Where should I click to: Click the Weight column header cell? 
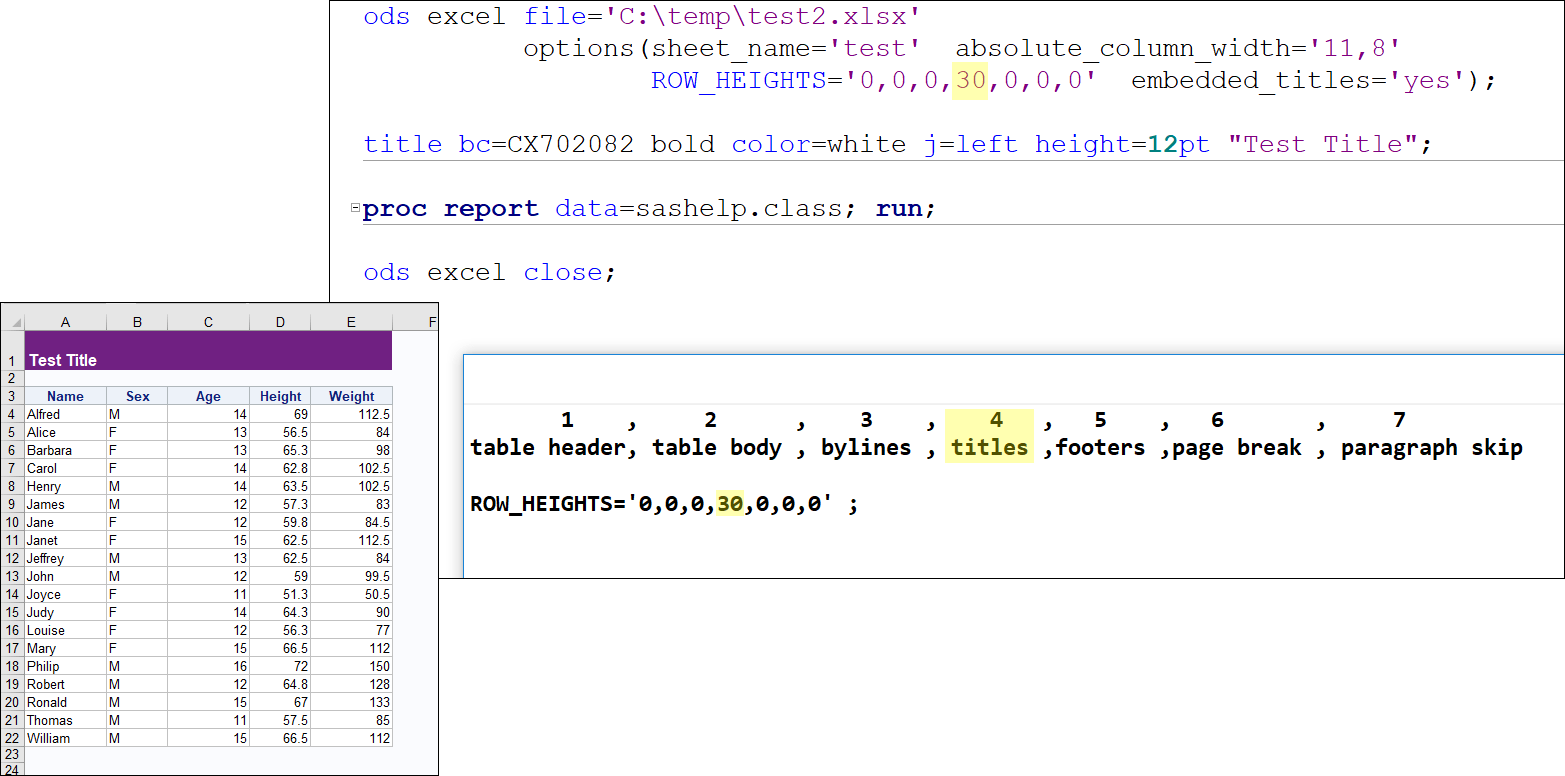(x=351, y=396)
